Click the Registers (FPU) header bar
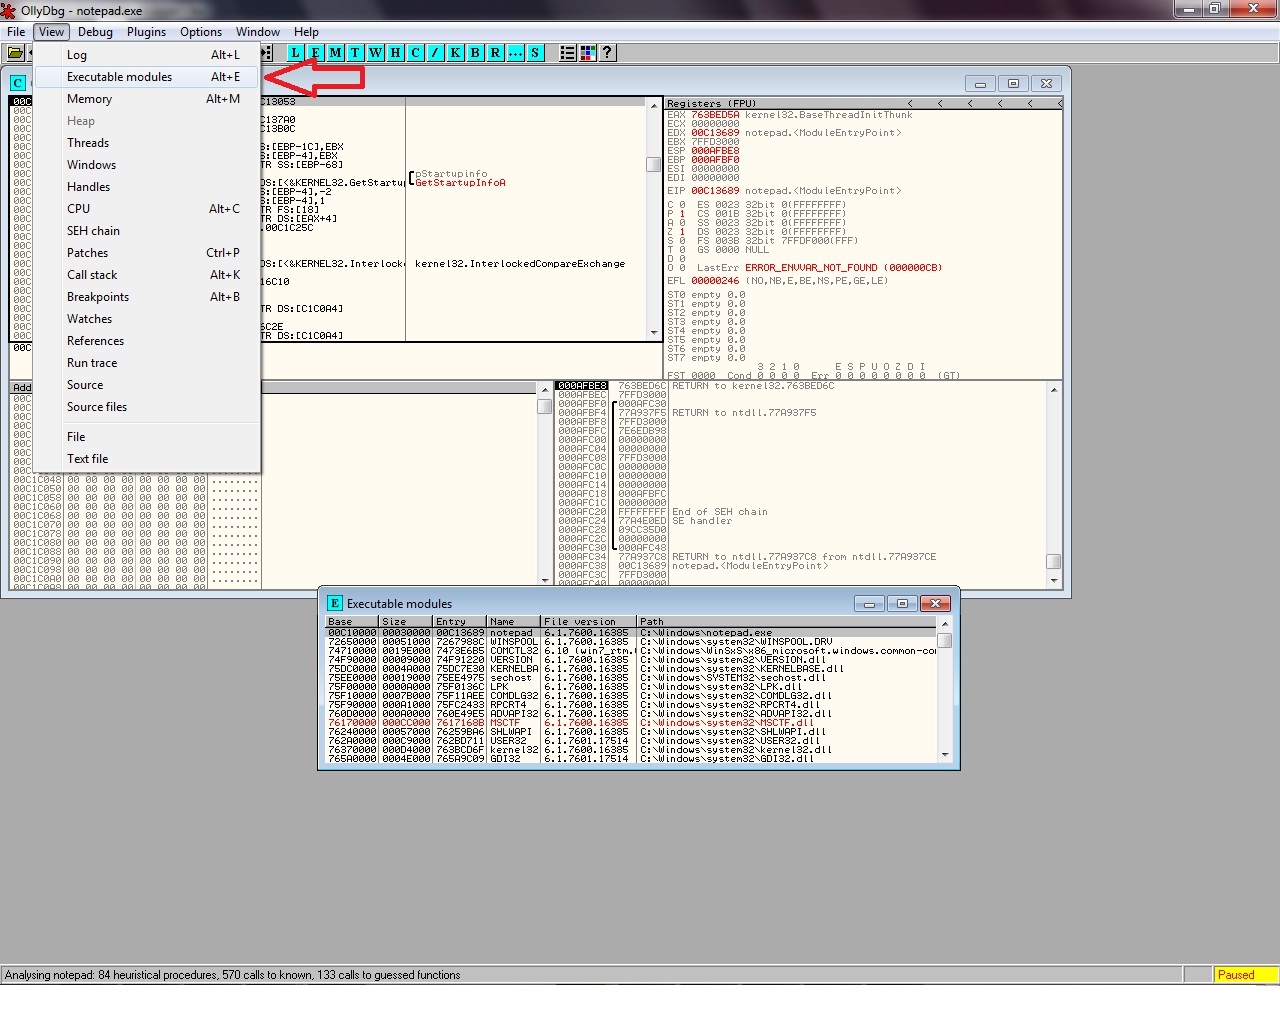This screenshot has width=1280, height=1024. click(x=780, y=103)
